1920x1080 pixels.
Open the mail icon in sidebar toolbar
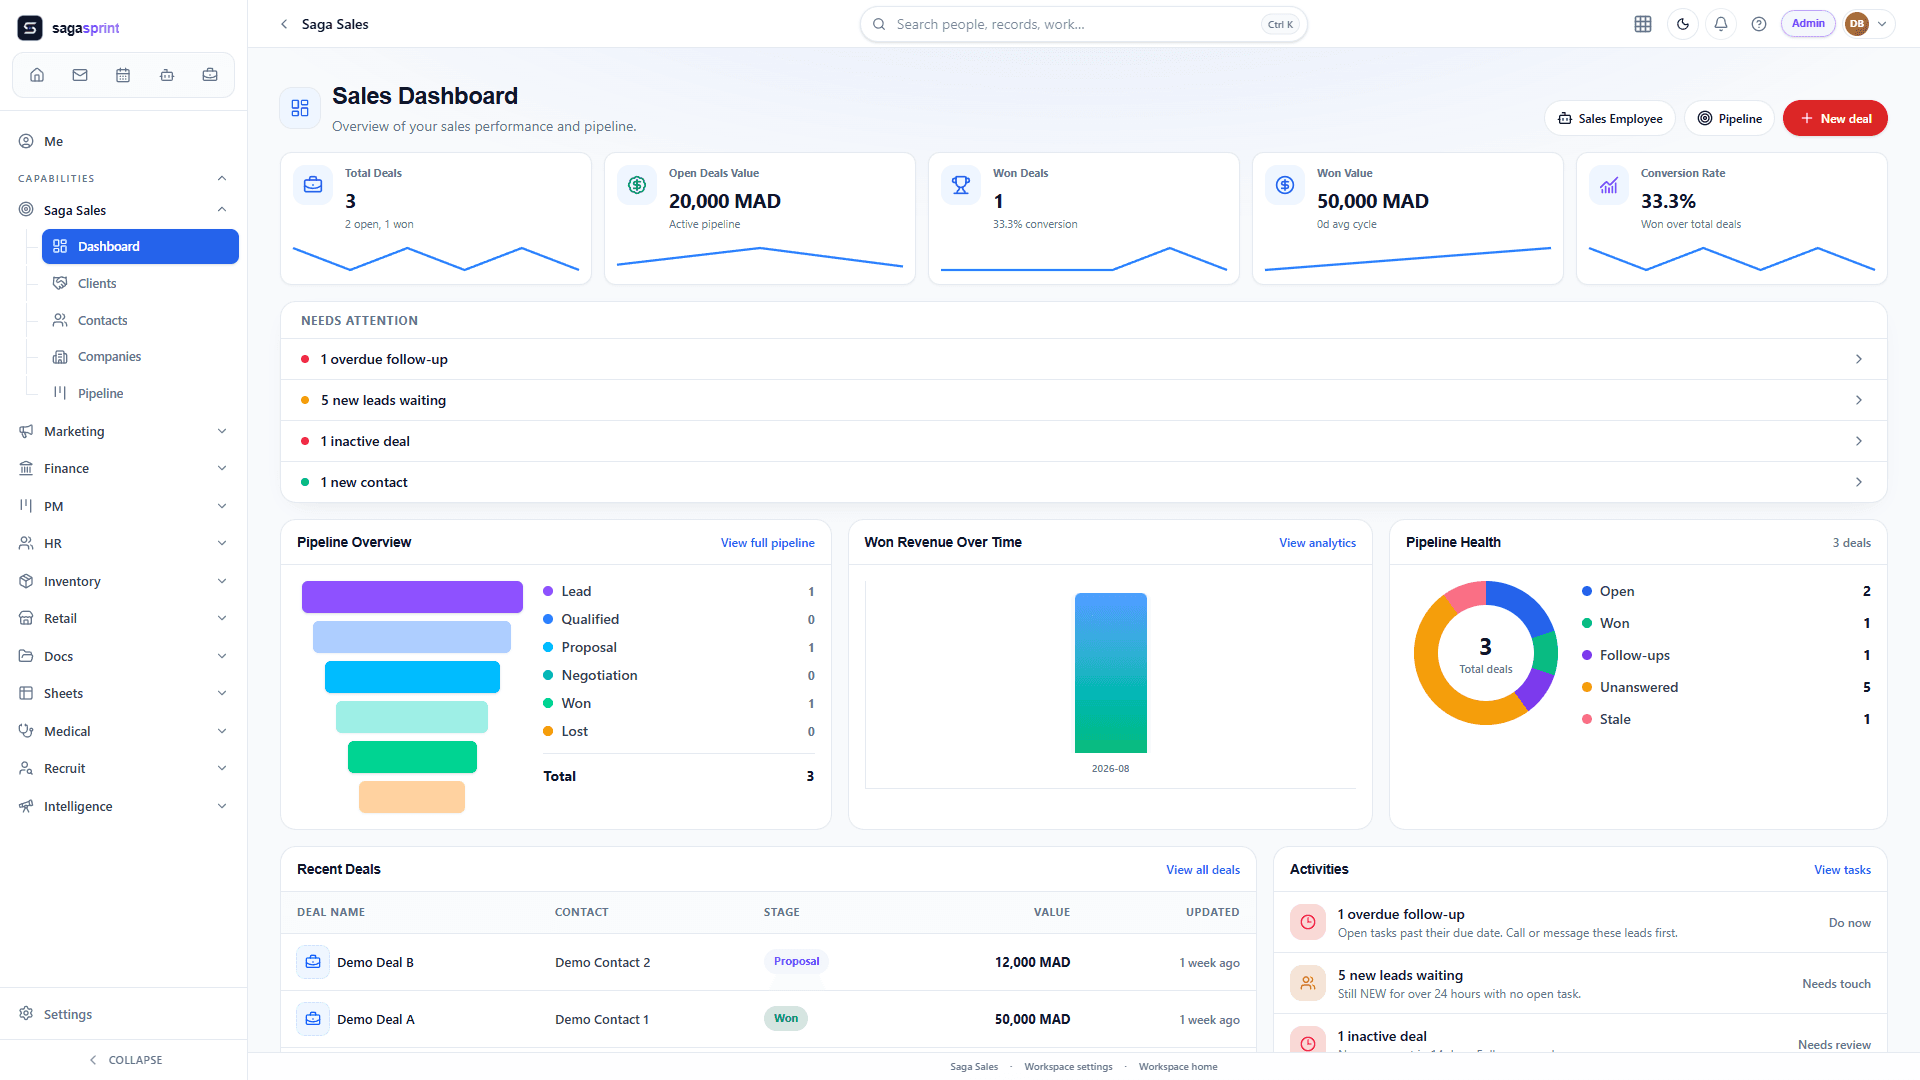pyautogui.click(x=80, y=75)
